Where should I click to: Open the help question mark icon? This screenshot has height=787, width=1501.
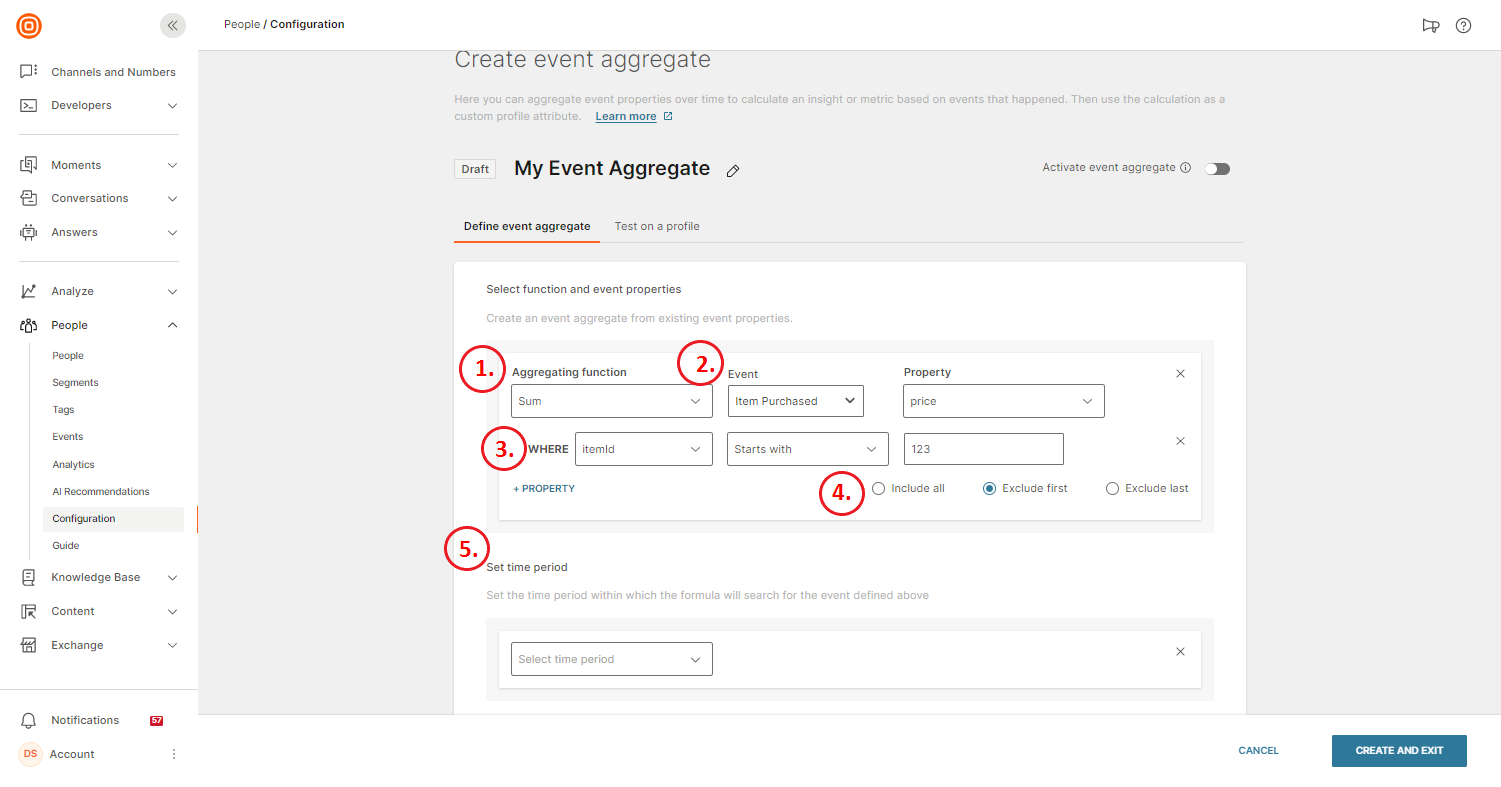[1463, 26]
